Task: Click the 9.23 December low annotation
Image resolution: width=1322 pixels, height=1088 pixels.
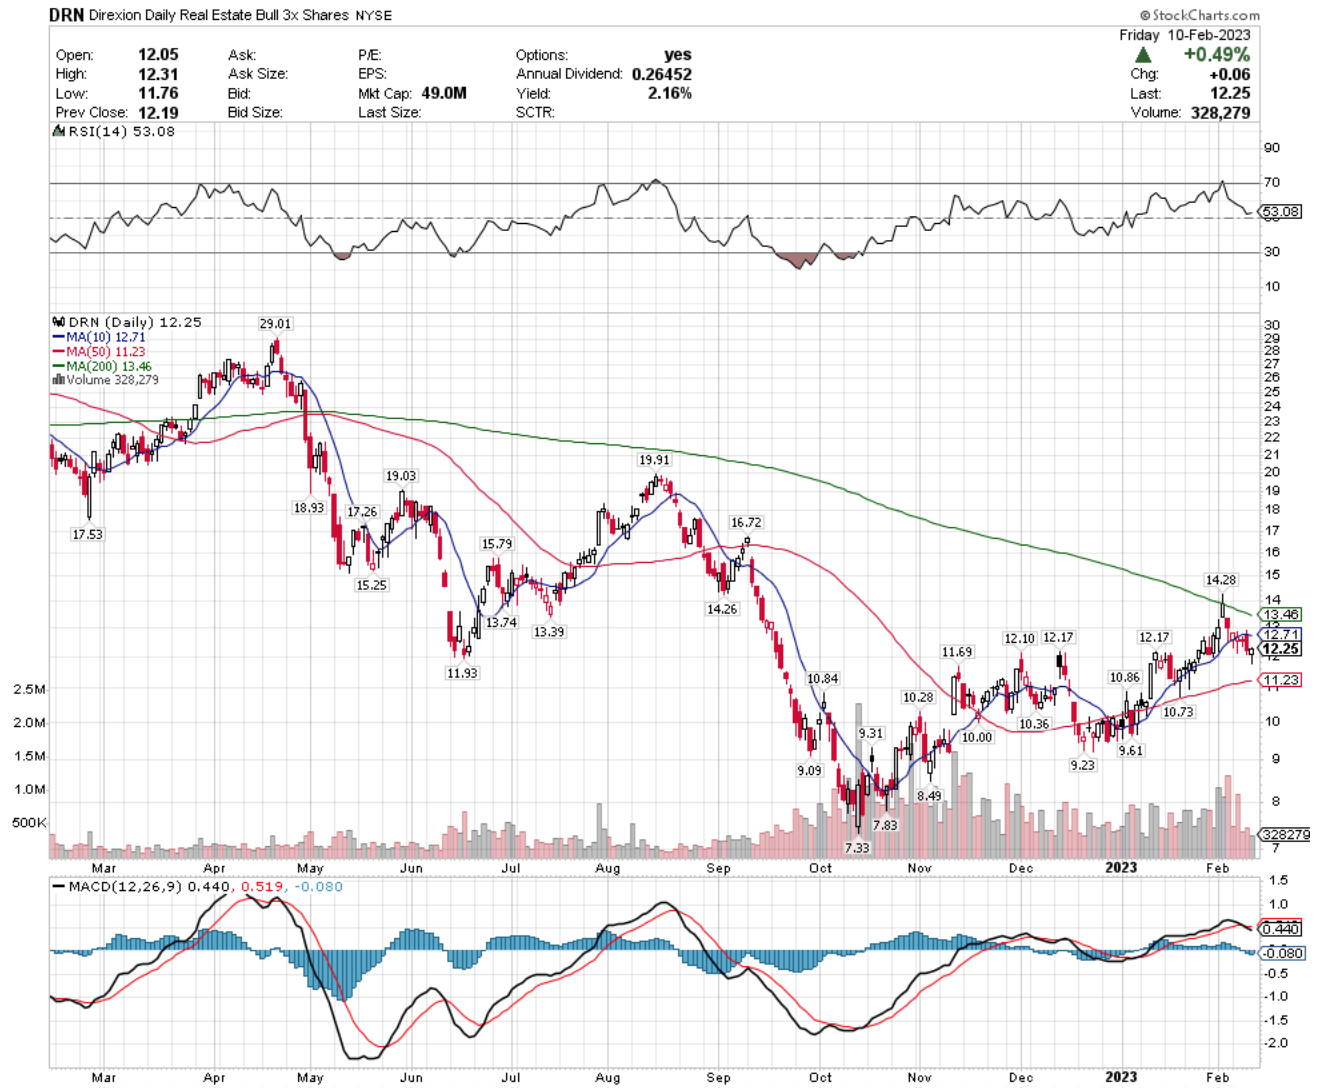Action: point(1082,765)
